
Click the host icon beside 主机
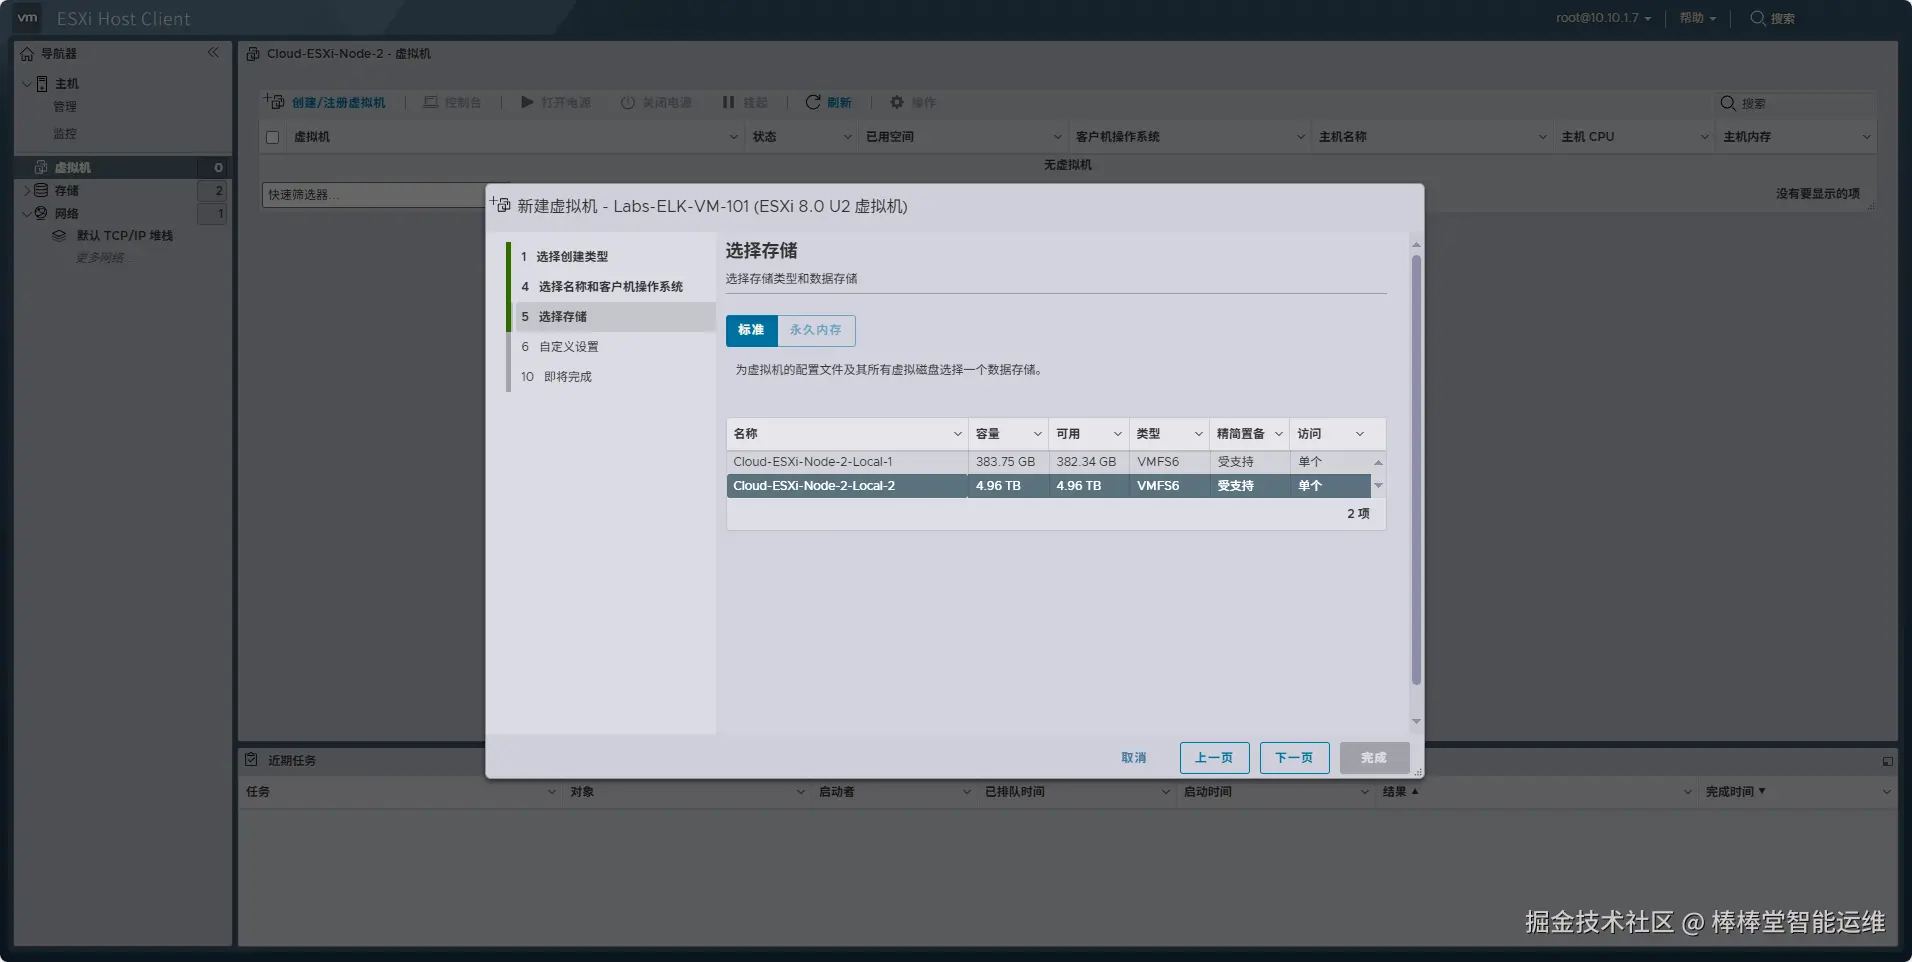[x=42, y=84]
